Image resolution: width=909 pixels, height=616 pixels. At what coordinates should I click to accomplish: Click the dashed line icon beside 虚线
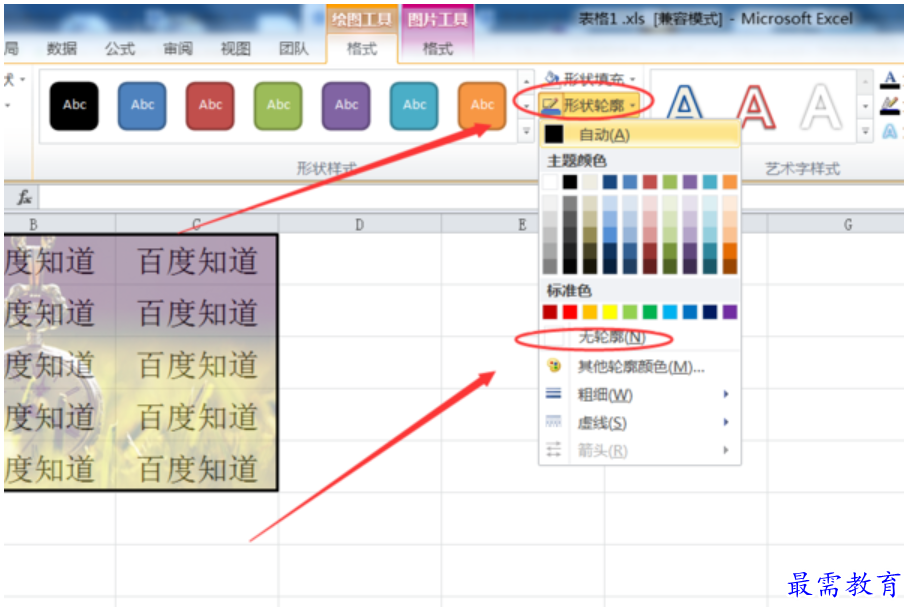pos(554,422)
